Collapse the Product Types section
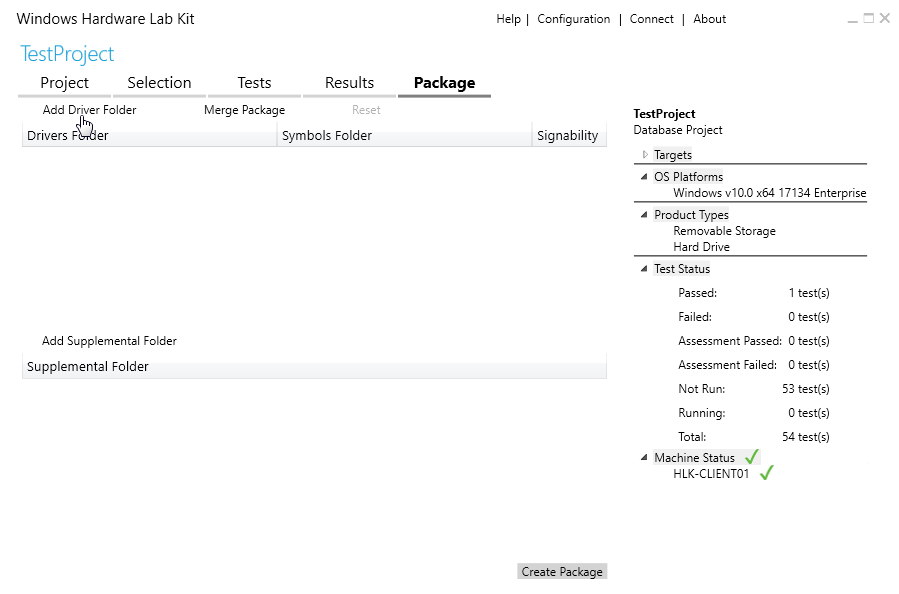The width and height of the screenshot is (899, 594). coord(644,215)
